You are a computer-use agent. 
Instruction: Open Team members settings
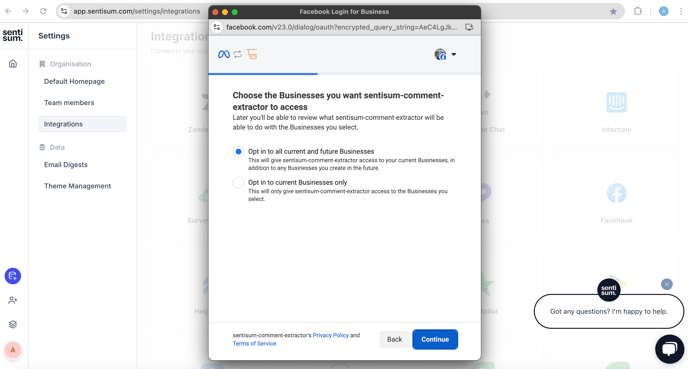tap(69, 103)
